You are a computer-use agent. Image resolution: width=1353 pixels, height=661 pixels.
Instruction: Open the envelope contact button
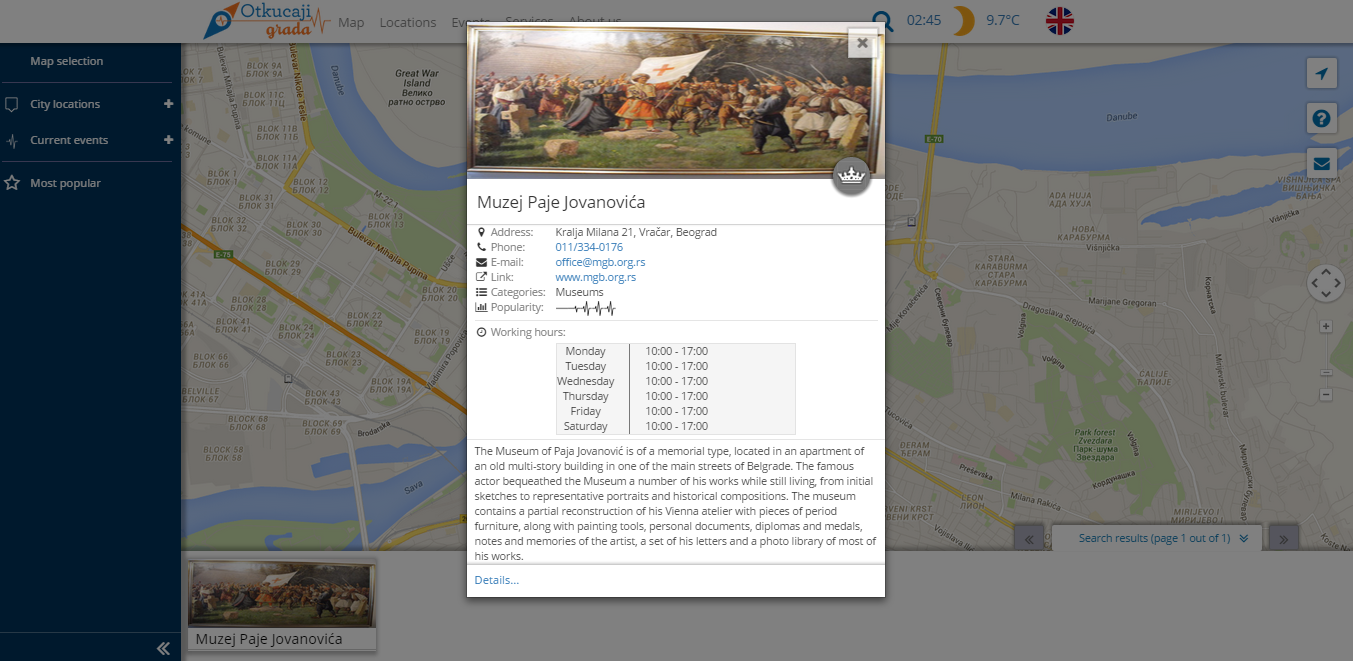(1322, 164)
